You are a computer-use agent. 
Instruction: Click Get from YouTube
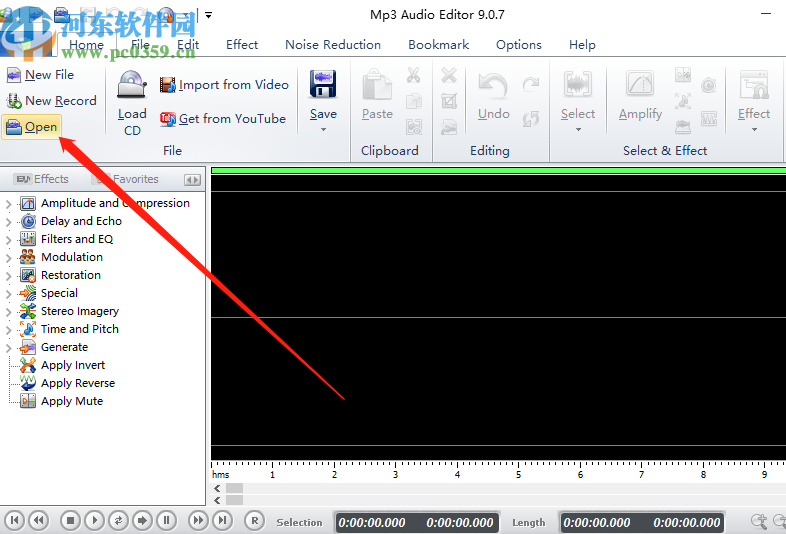coord(223,119)
